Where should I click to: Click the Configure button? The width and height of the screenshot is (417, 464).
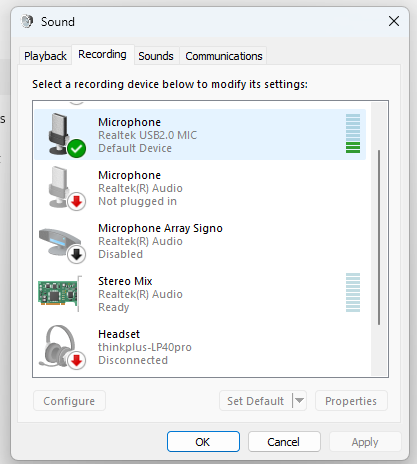tap(69, 401)
